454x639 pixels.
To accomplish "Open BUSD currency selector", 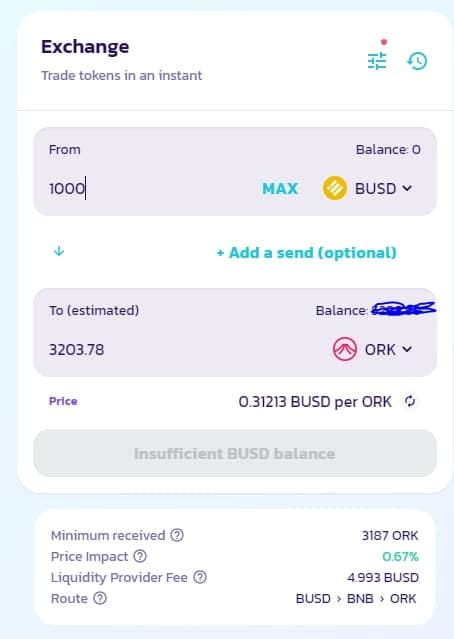I will tap(368, 188).
